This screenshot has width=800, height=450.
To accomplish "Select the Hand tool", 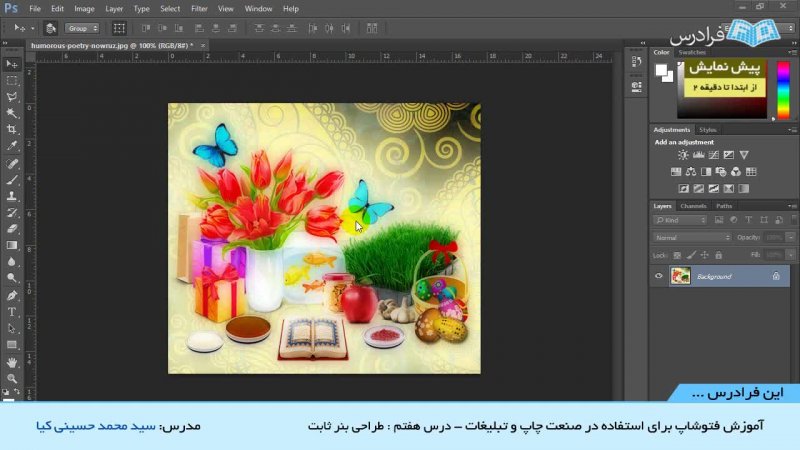I will click(x=12, y=361).
